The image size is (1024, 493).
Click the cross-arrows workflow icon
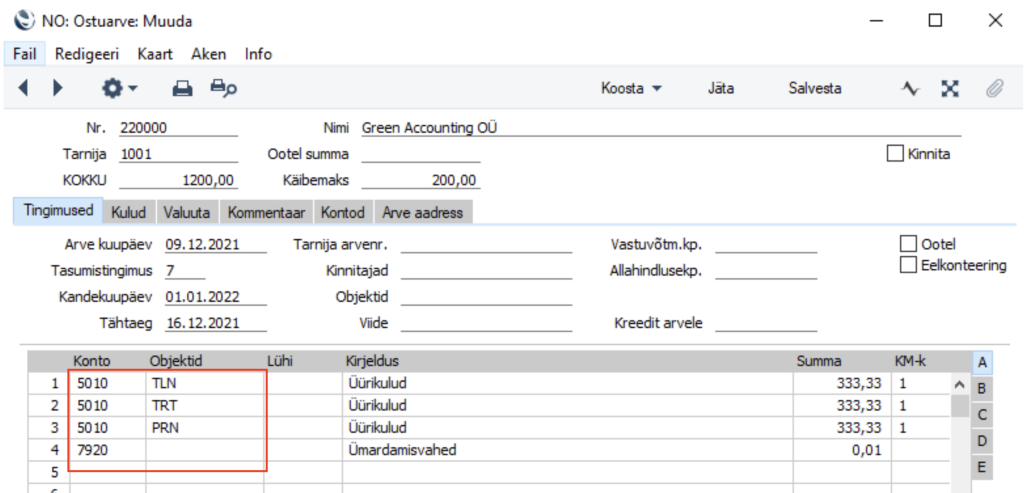tap(950, 88)
